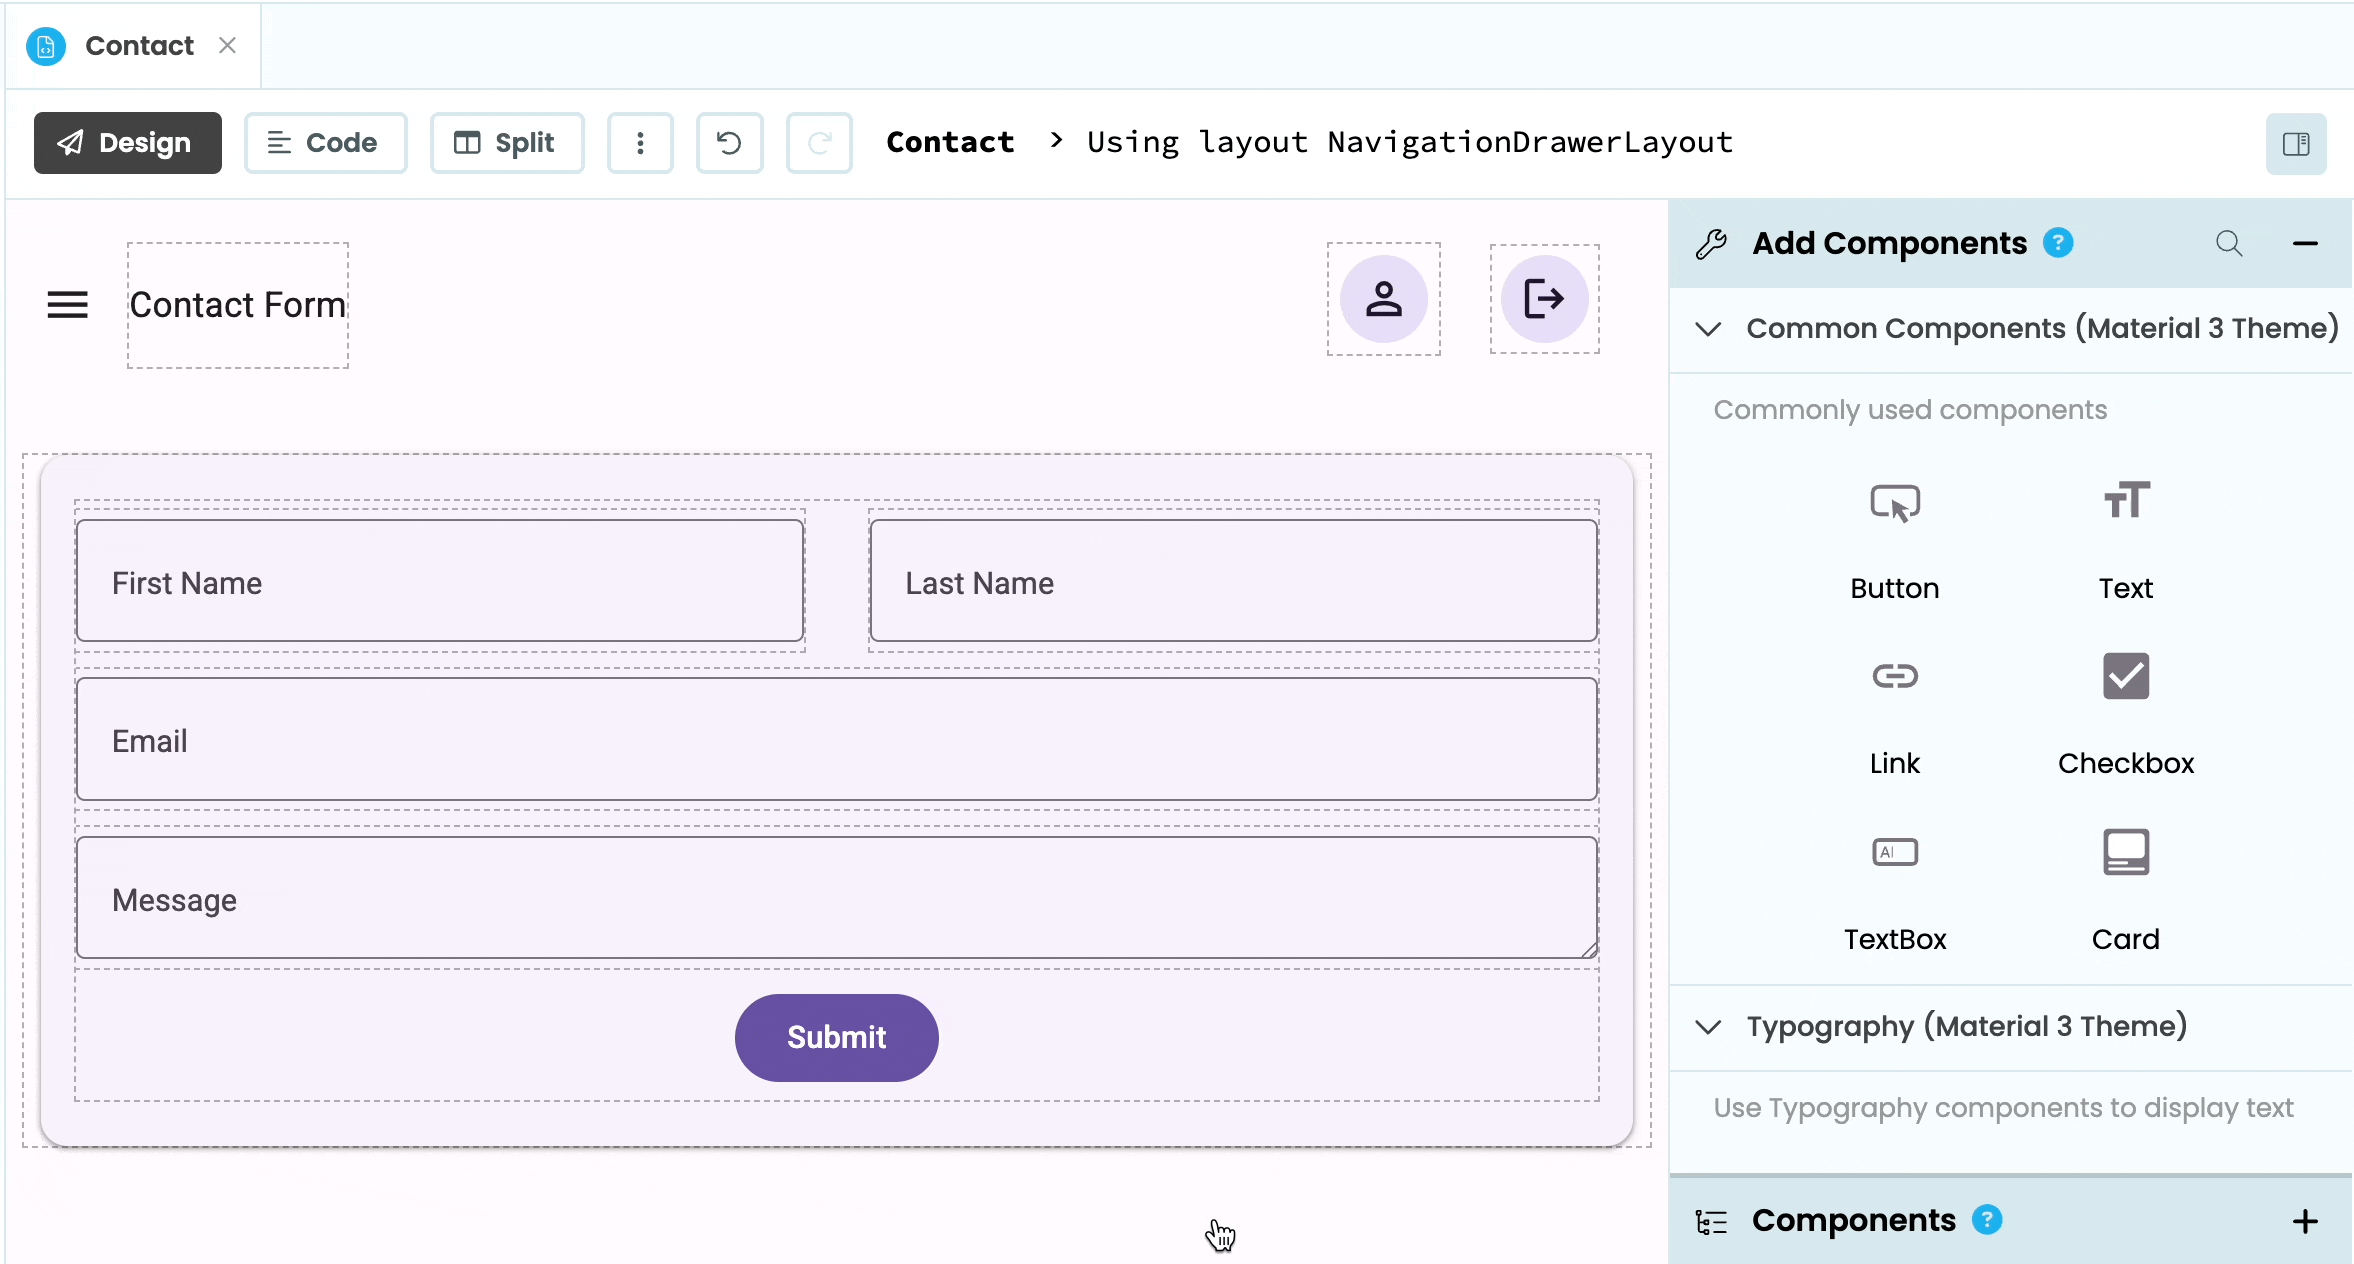This screenshot has height=1264, width=2354.
Task: Click the logout icon button
Action: [x=1544, y=299]
